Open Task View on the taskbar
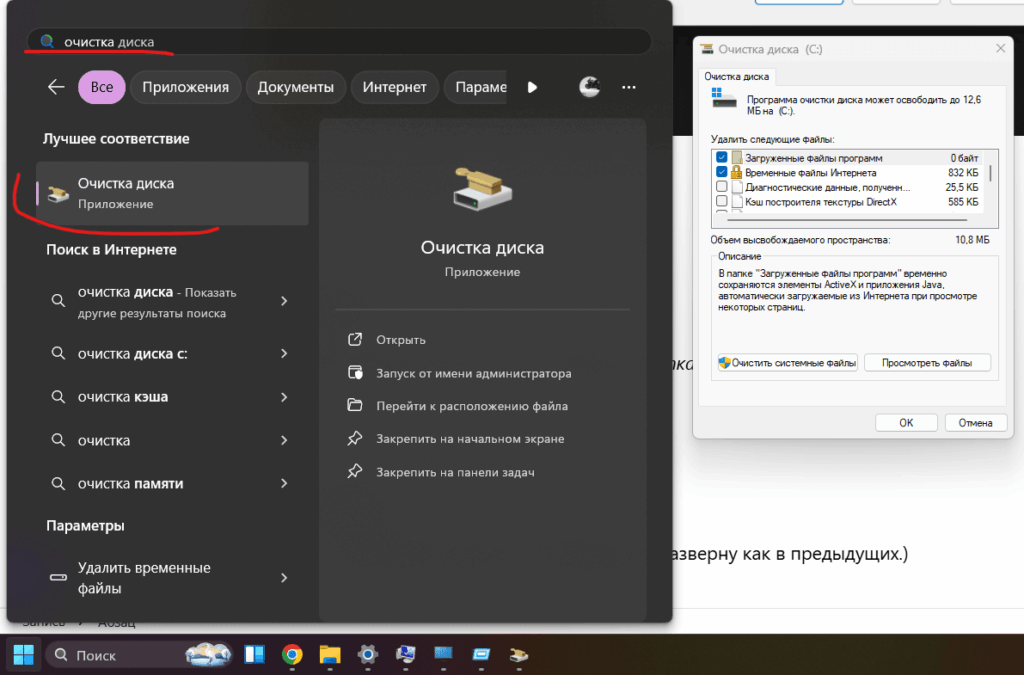The image size is (1024, 675). click(254, 655)
